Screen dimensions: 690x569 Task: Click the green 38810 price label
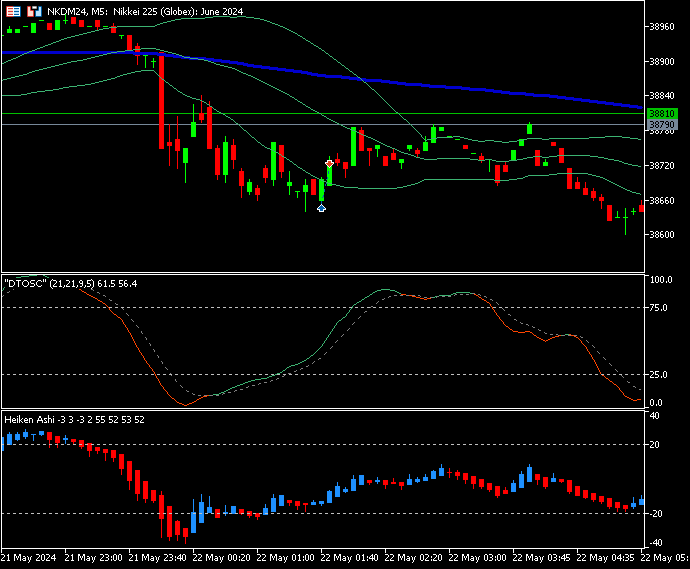tap(662, 114)
